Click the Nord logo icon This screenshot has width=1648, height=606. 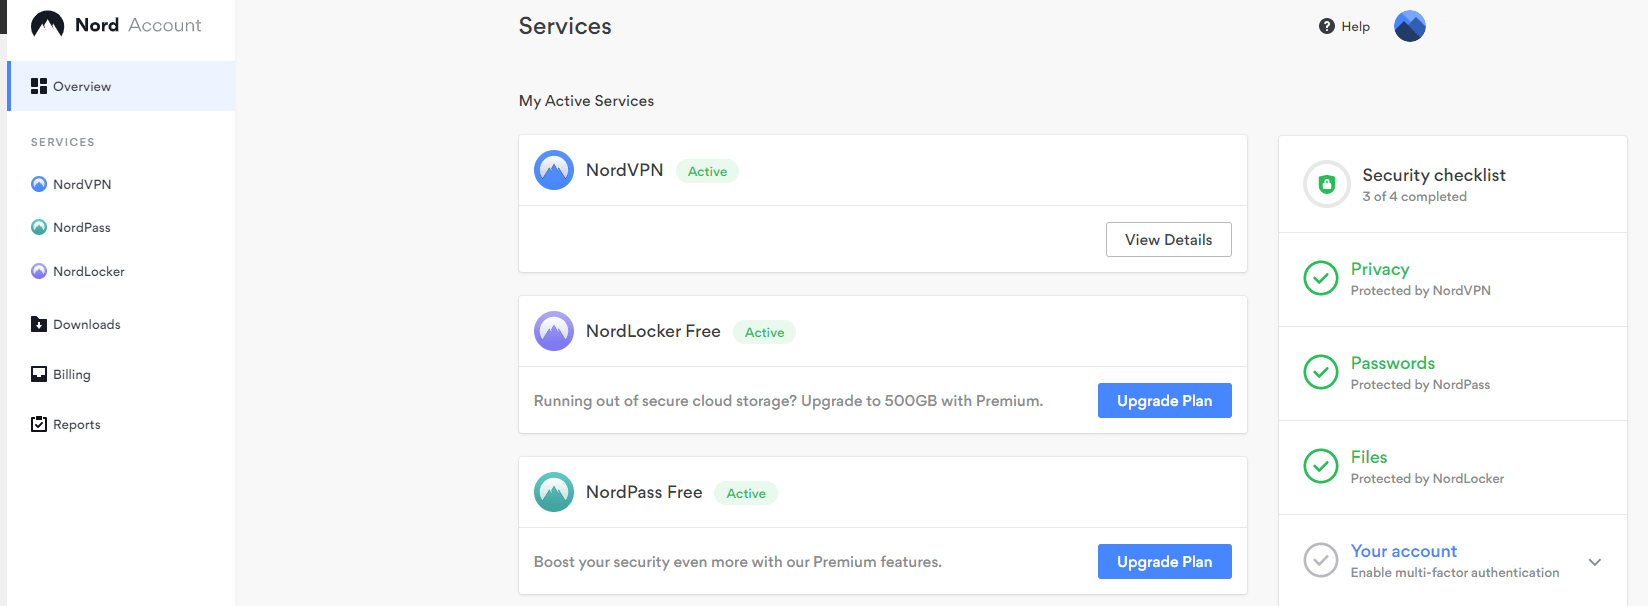tap(47, 25)
